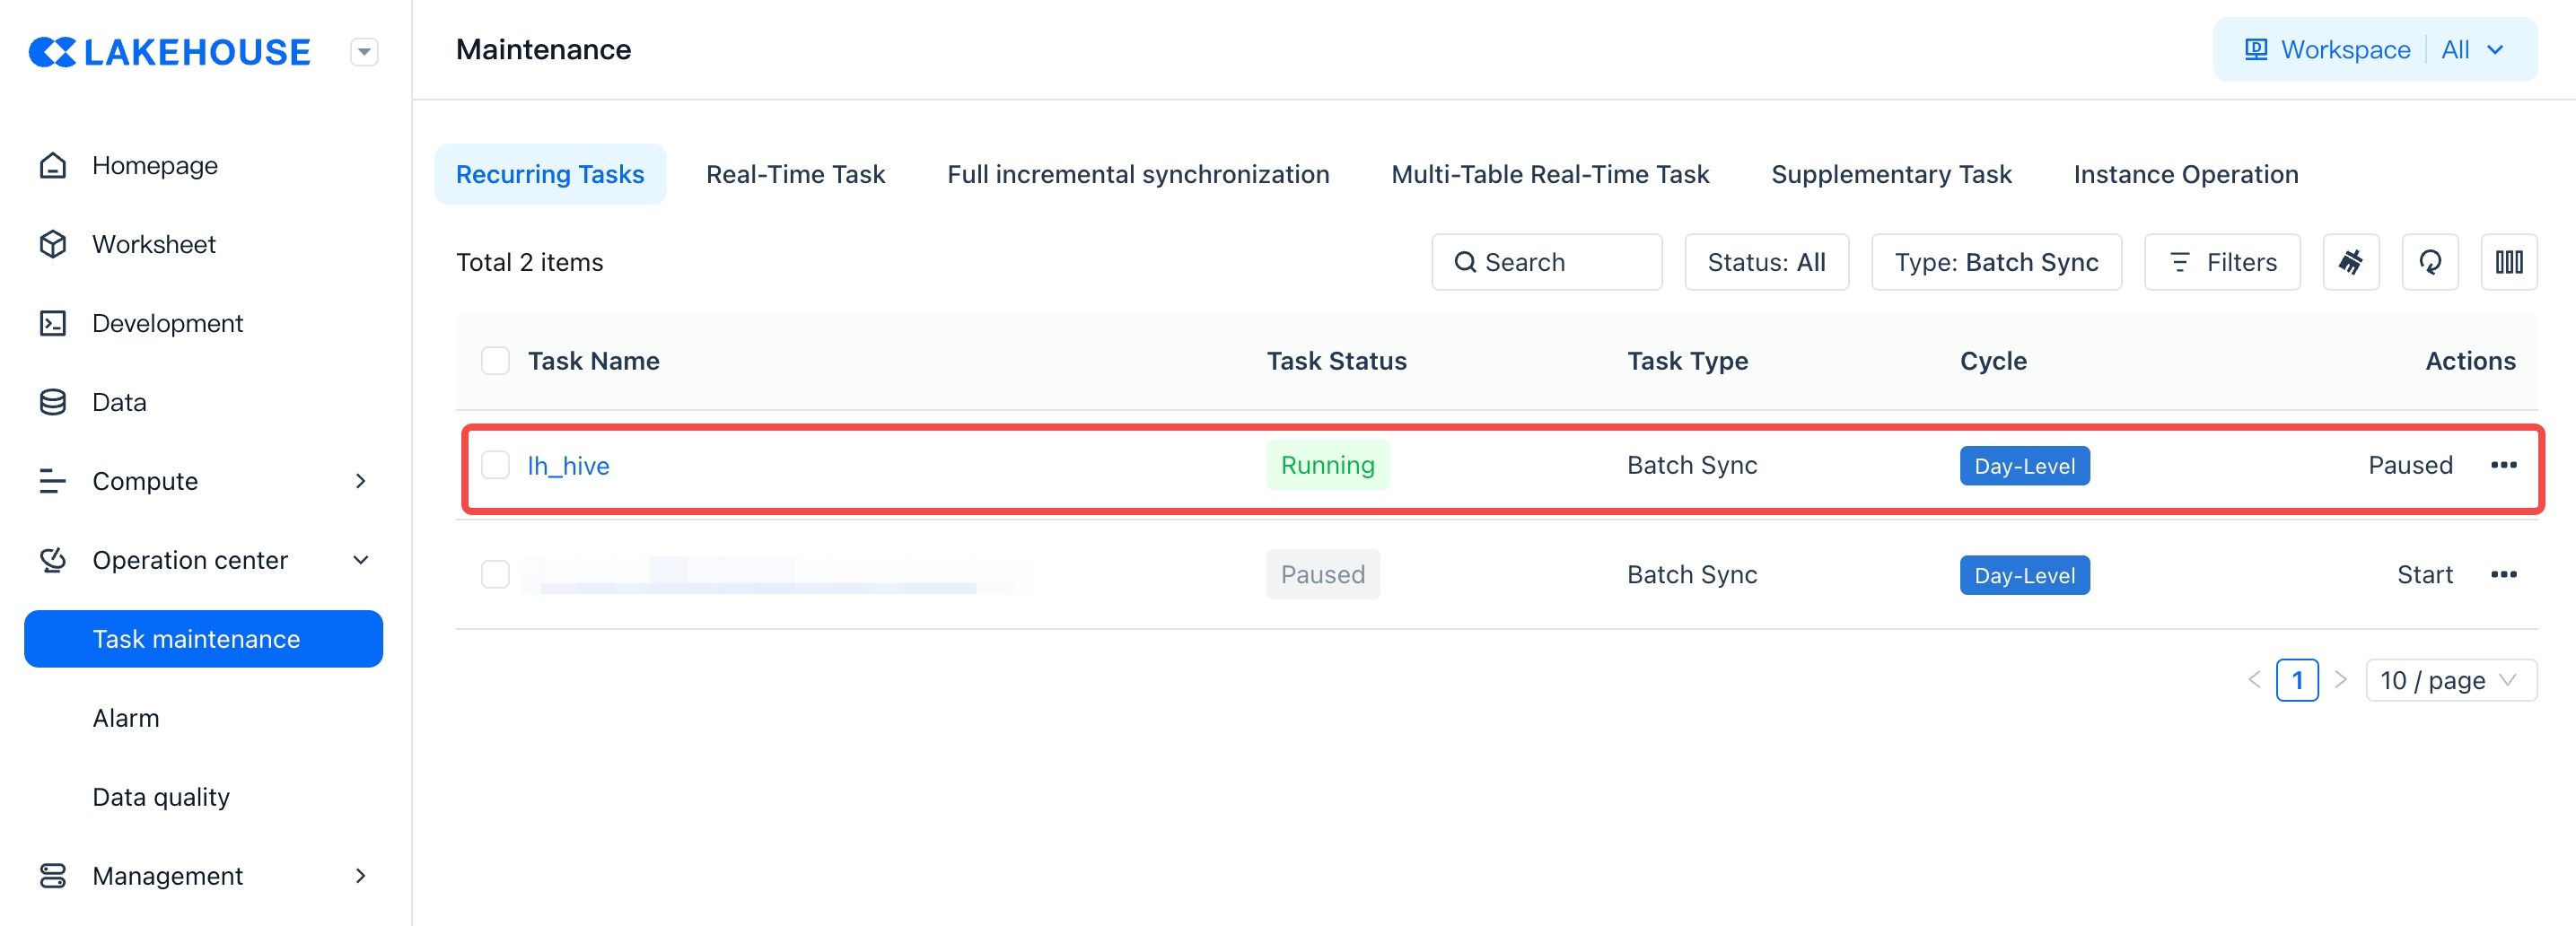Select all tasks via the header checkbox

click(495, 361)
